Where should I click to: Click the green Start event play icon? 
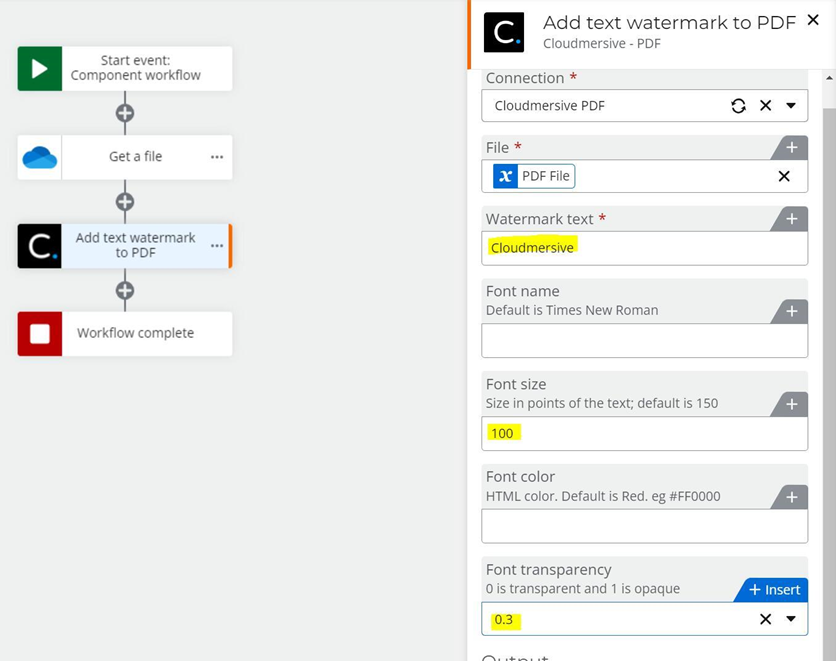39,68
